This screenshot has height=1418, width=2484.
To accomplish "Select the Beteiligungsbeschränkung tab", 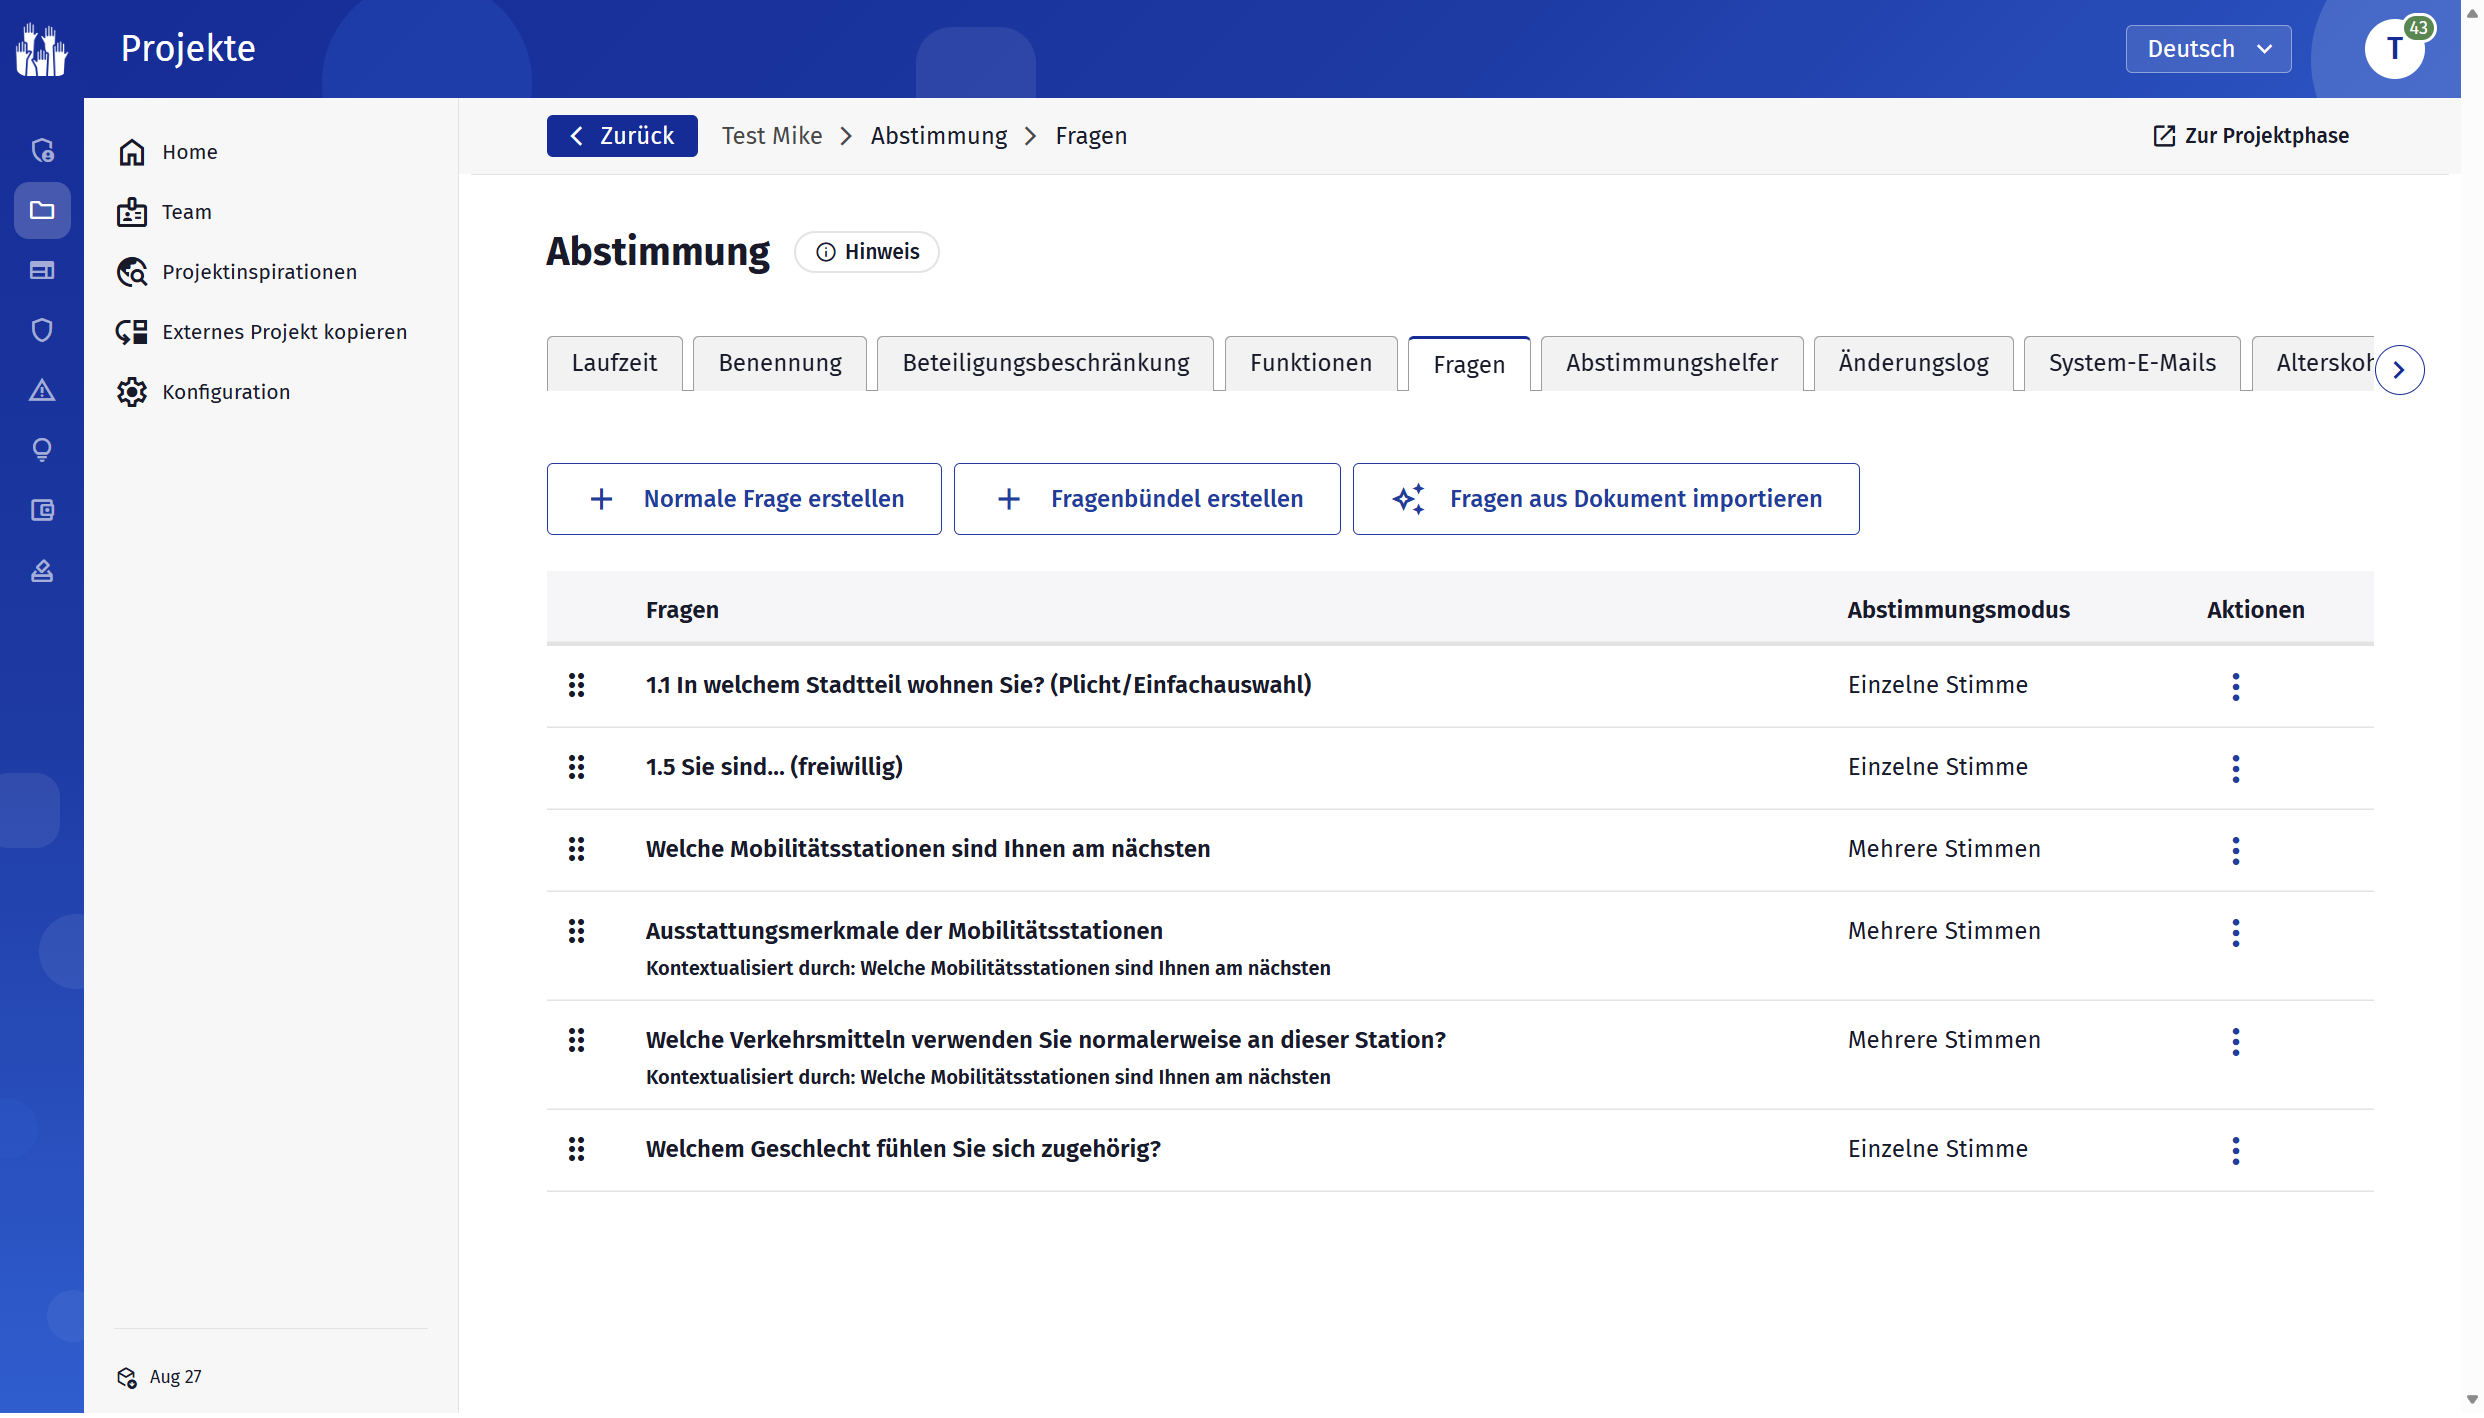I will click(x=1045, y=363).
